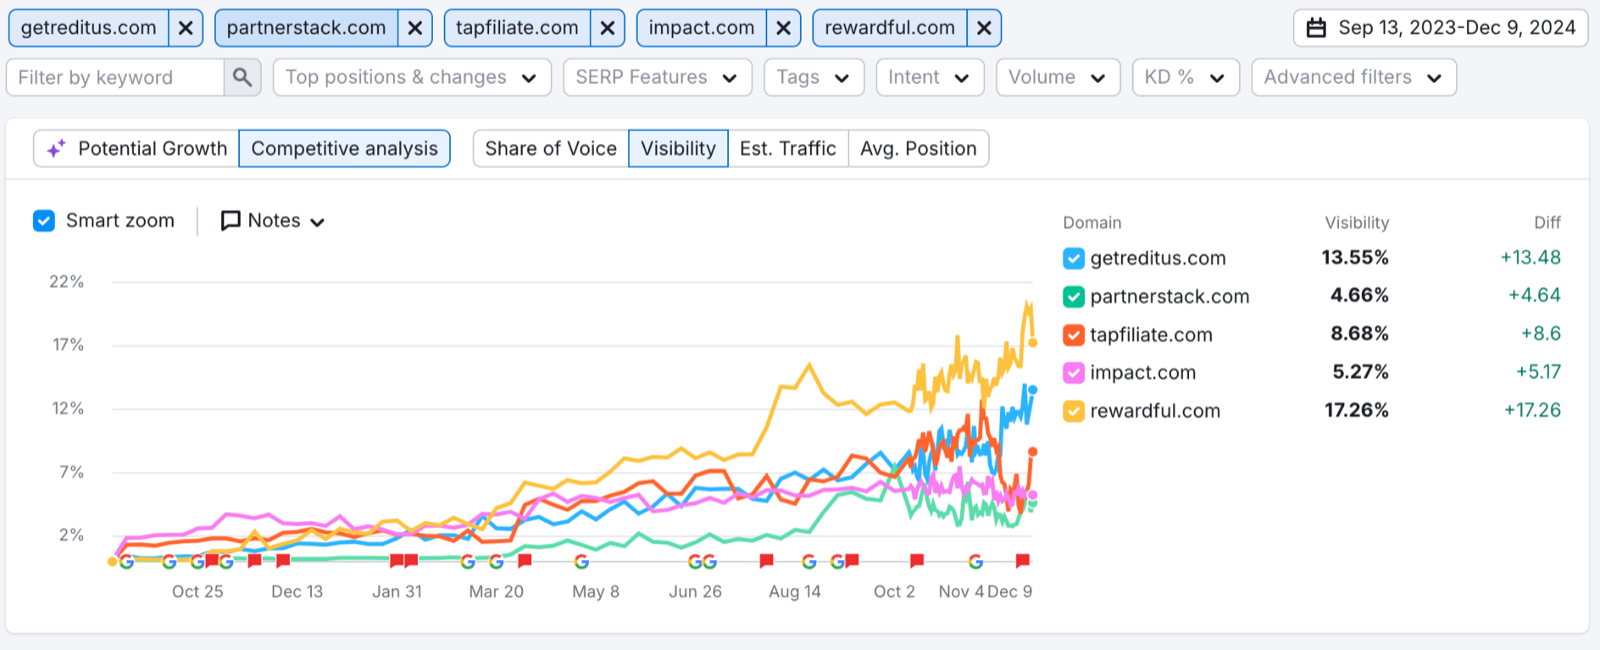Click the impact.com domain chip
This screenshot has width=1600, height=650.
coord(701,28)
